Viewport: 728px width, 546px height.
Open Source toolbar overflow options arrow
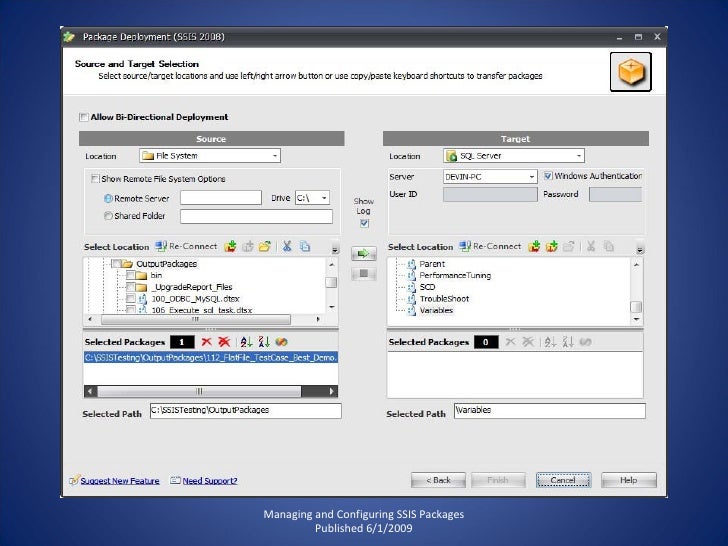335,249
